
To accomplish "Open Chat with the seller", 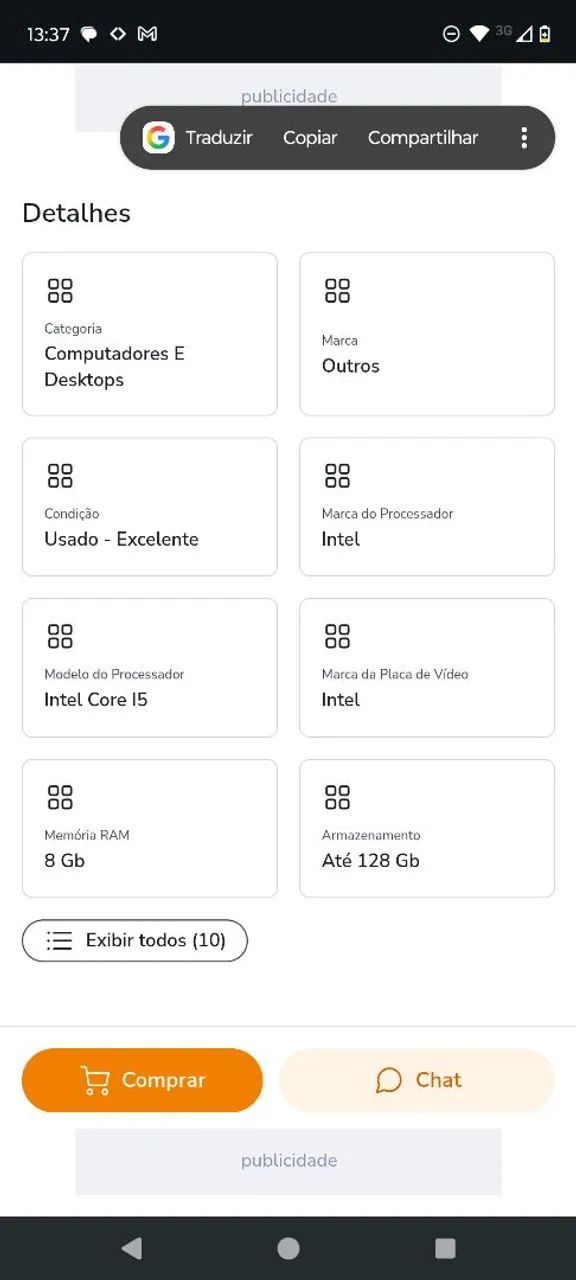I will [x=416, y=1080].
